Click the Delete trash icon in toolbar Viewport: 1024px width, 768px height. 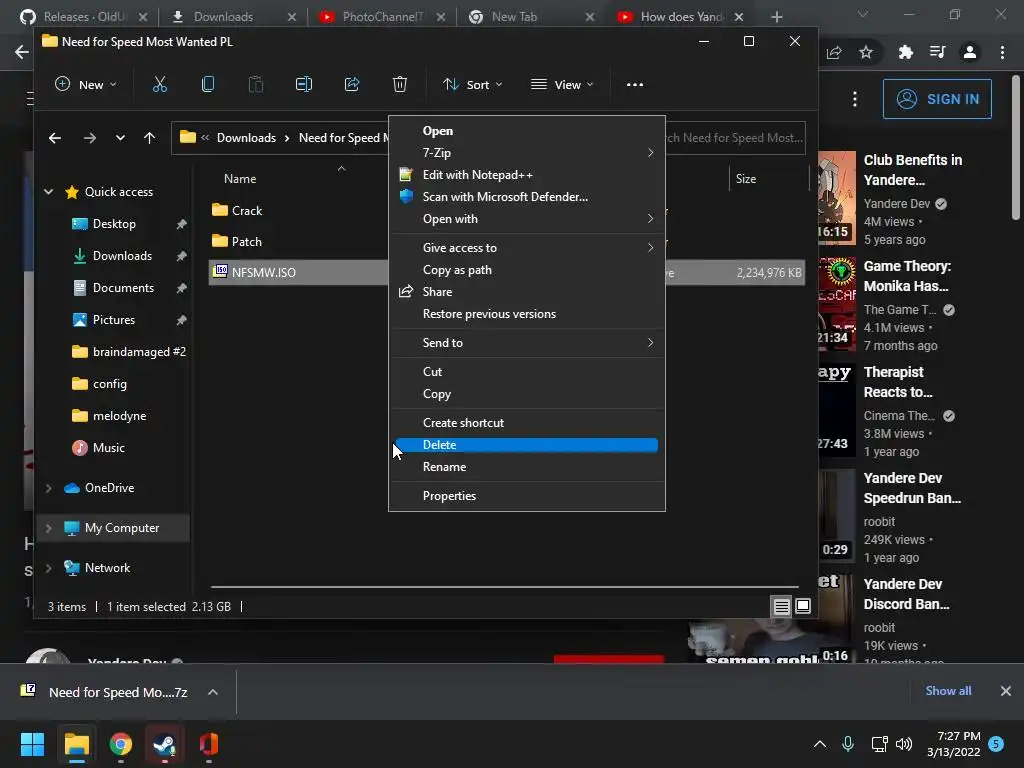coord(400,84)
